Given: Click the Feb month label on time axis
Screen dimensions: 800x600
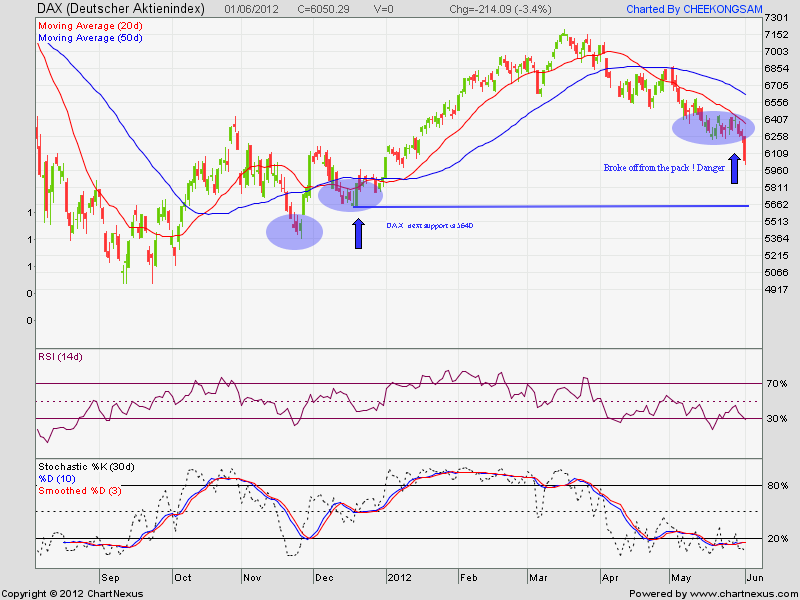Looking at the screenshot, I should (469, 578).
